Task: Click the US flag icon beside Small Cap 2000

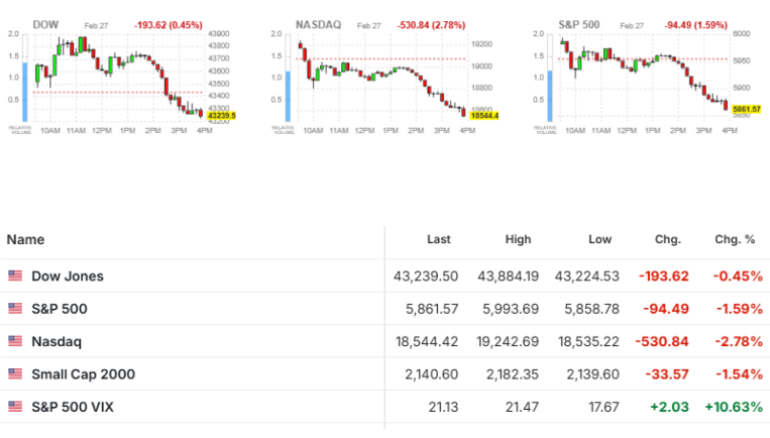Action: (15, 374)
